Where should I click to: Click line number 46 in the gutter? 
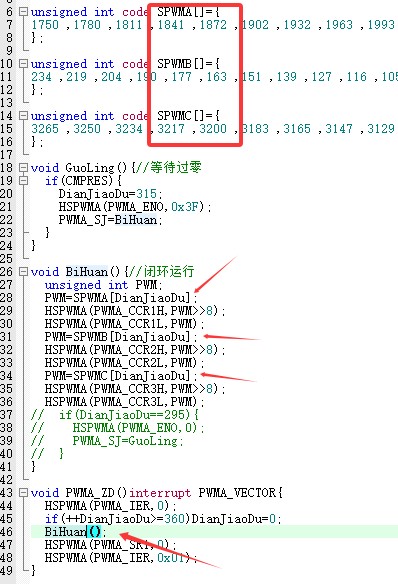6,532
